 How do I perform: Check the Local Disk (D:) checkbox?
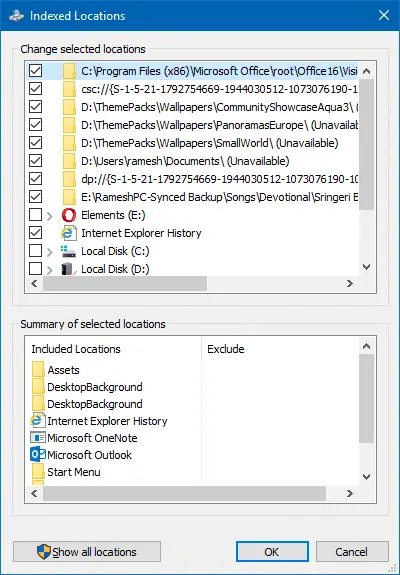[36, 269]
